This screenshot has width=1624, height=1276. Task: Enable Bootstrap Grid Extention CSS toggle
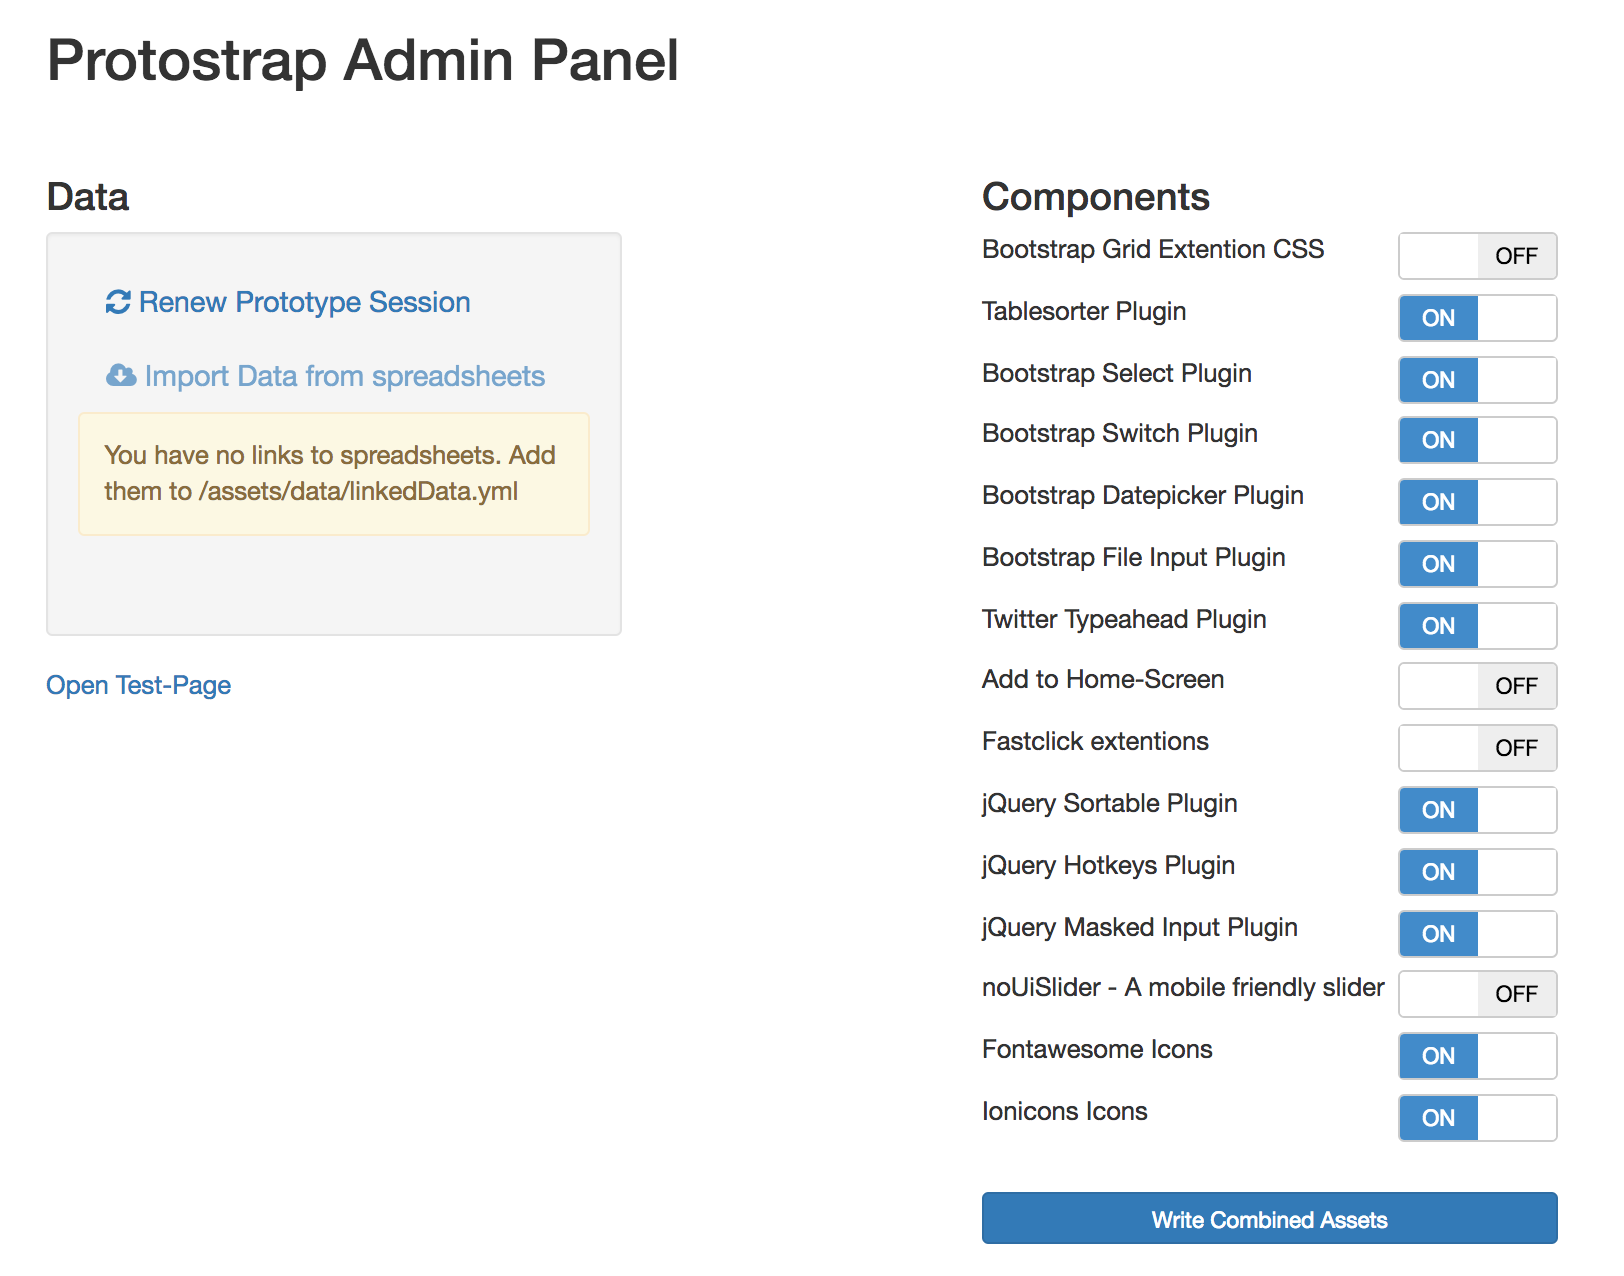tap(1476, 256)
